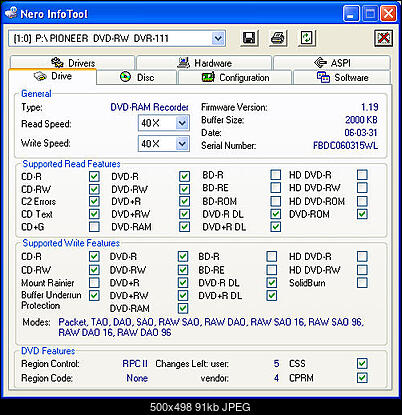Click serial number FBDC060315WL

345,146
